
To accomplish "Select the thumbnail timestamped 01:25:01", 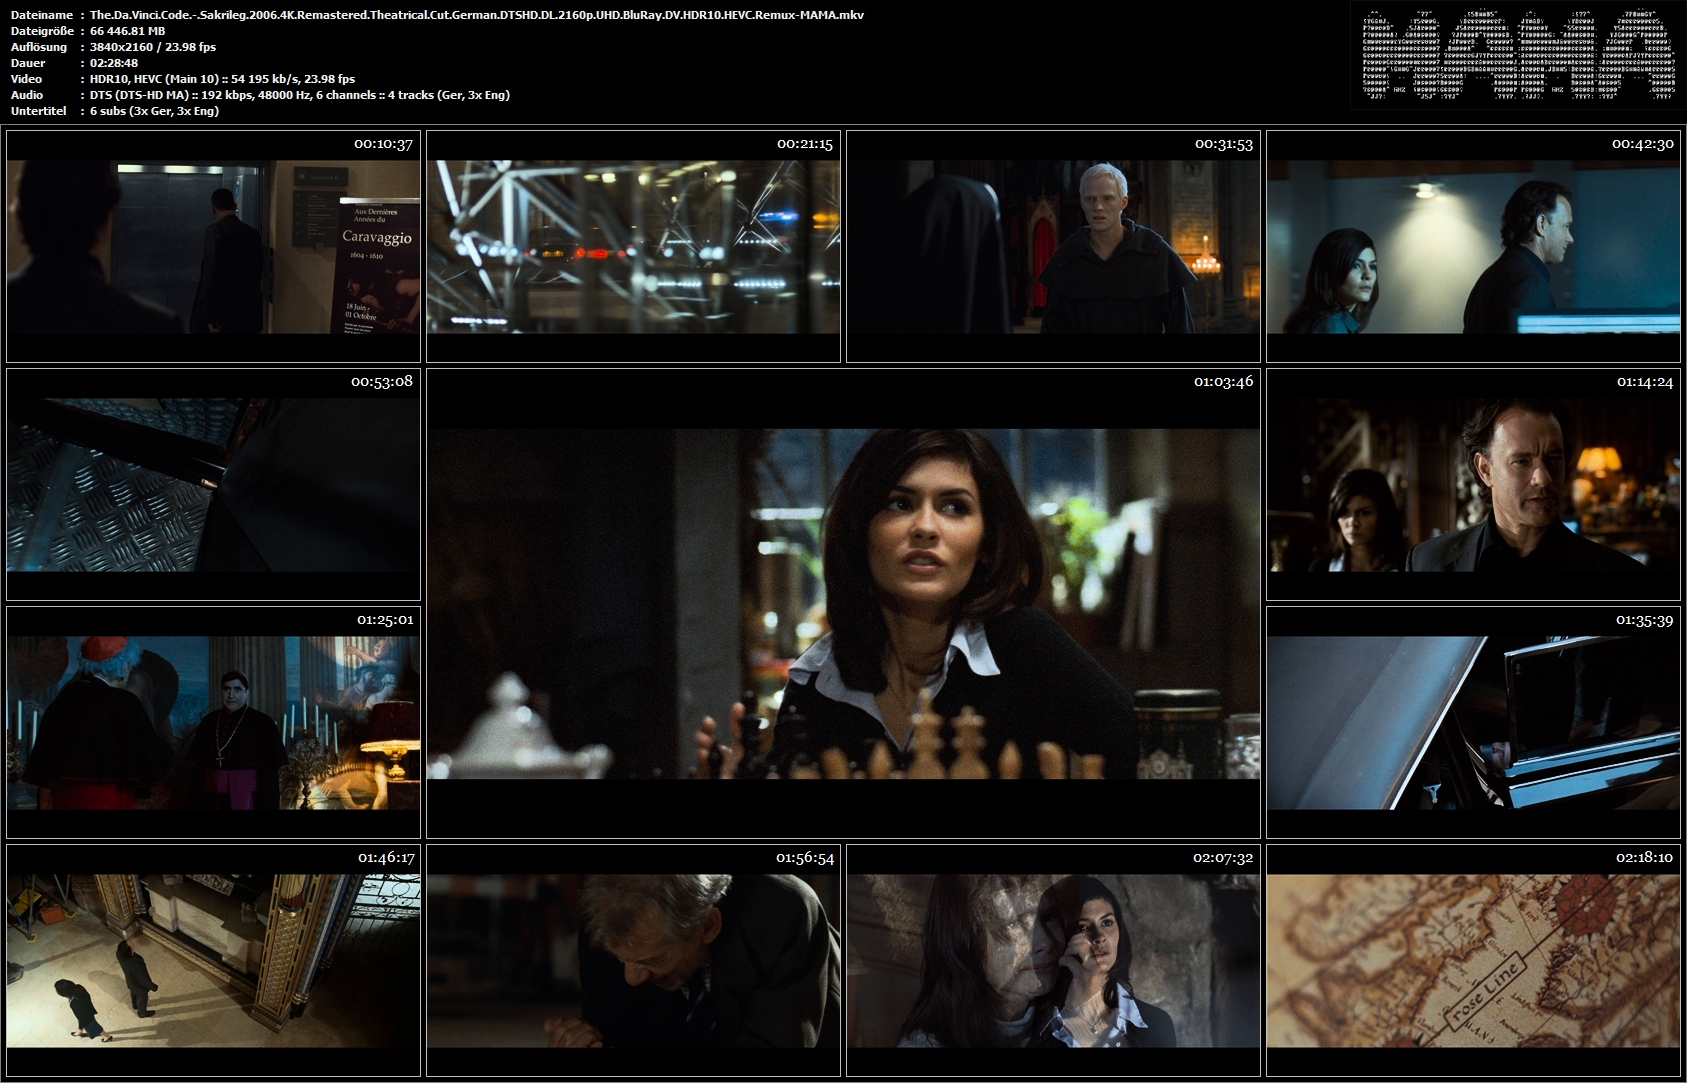I will point(213,722).
